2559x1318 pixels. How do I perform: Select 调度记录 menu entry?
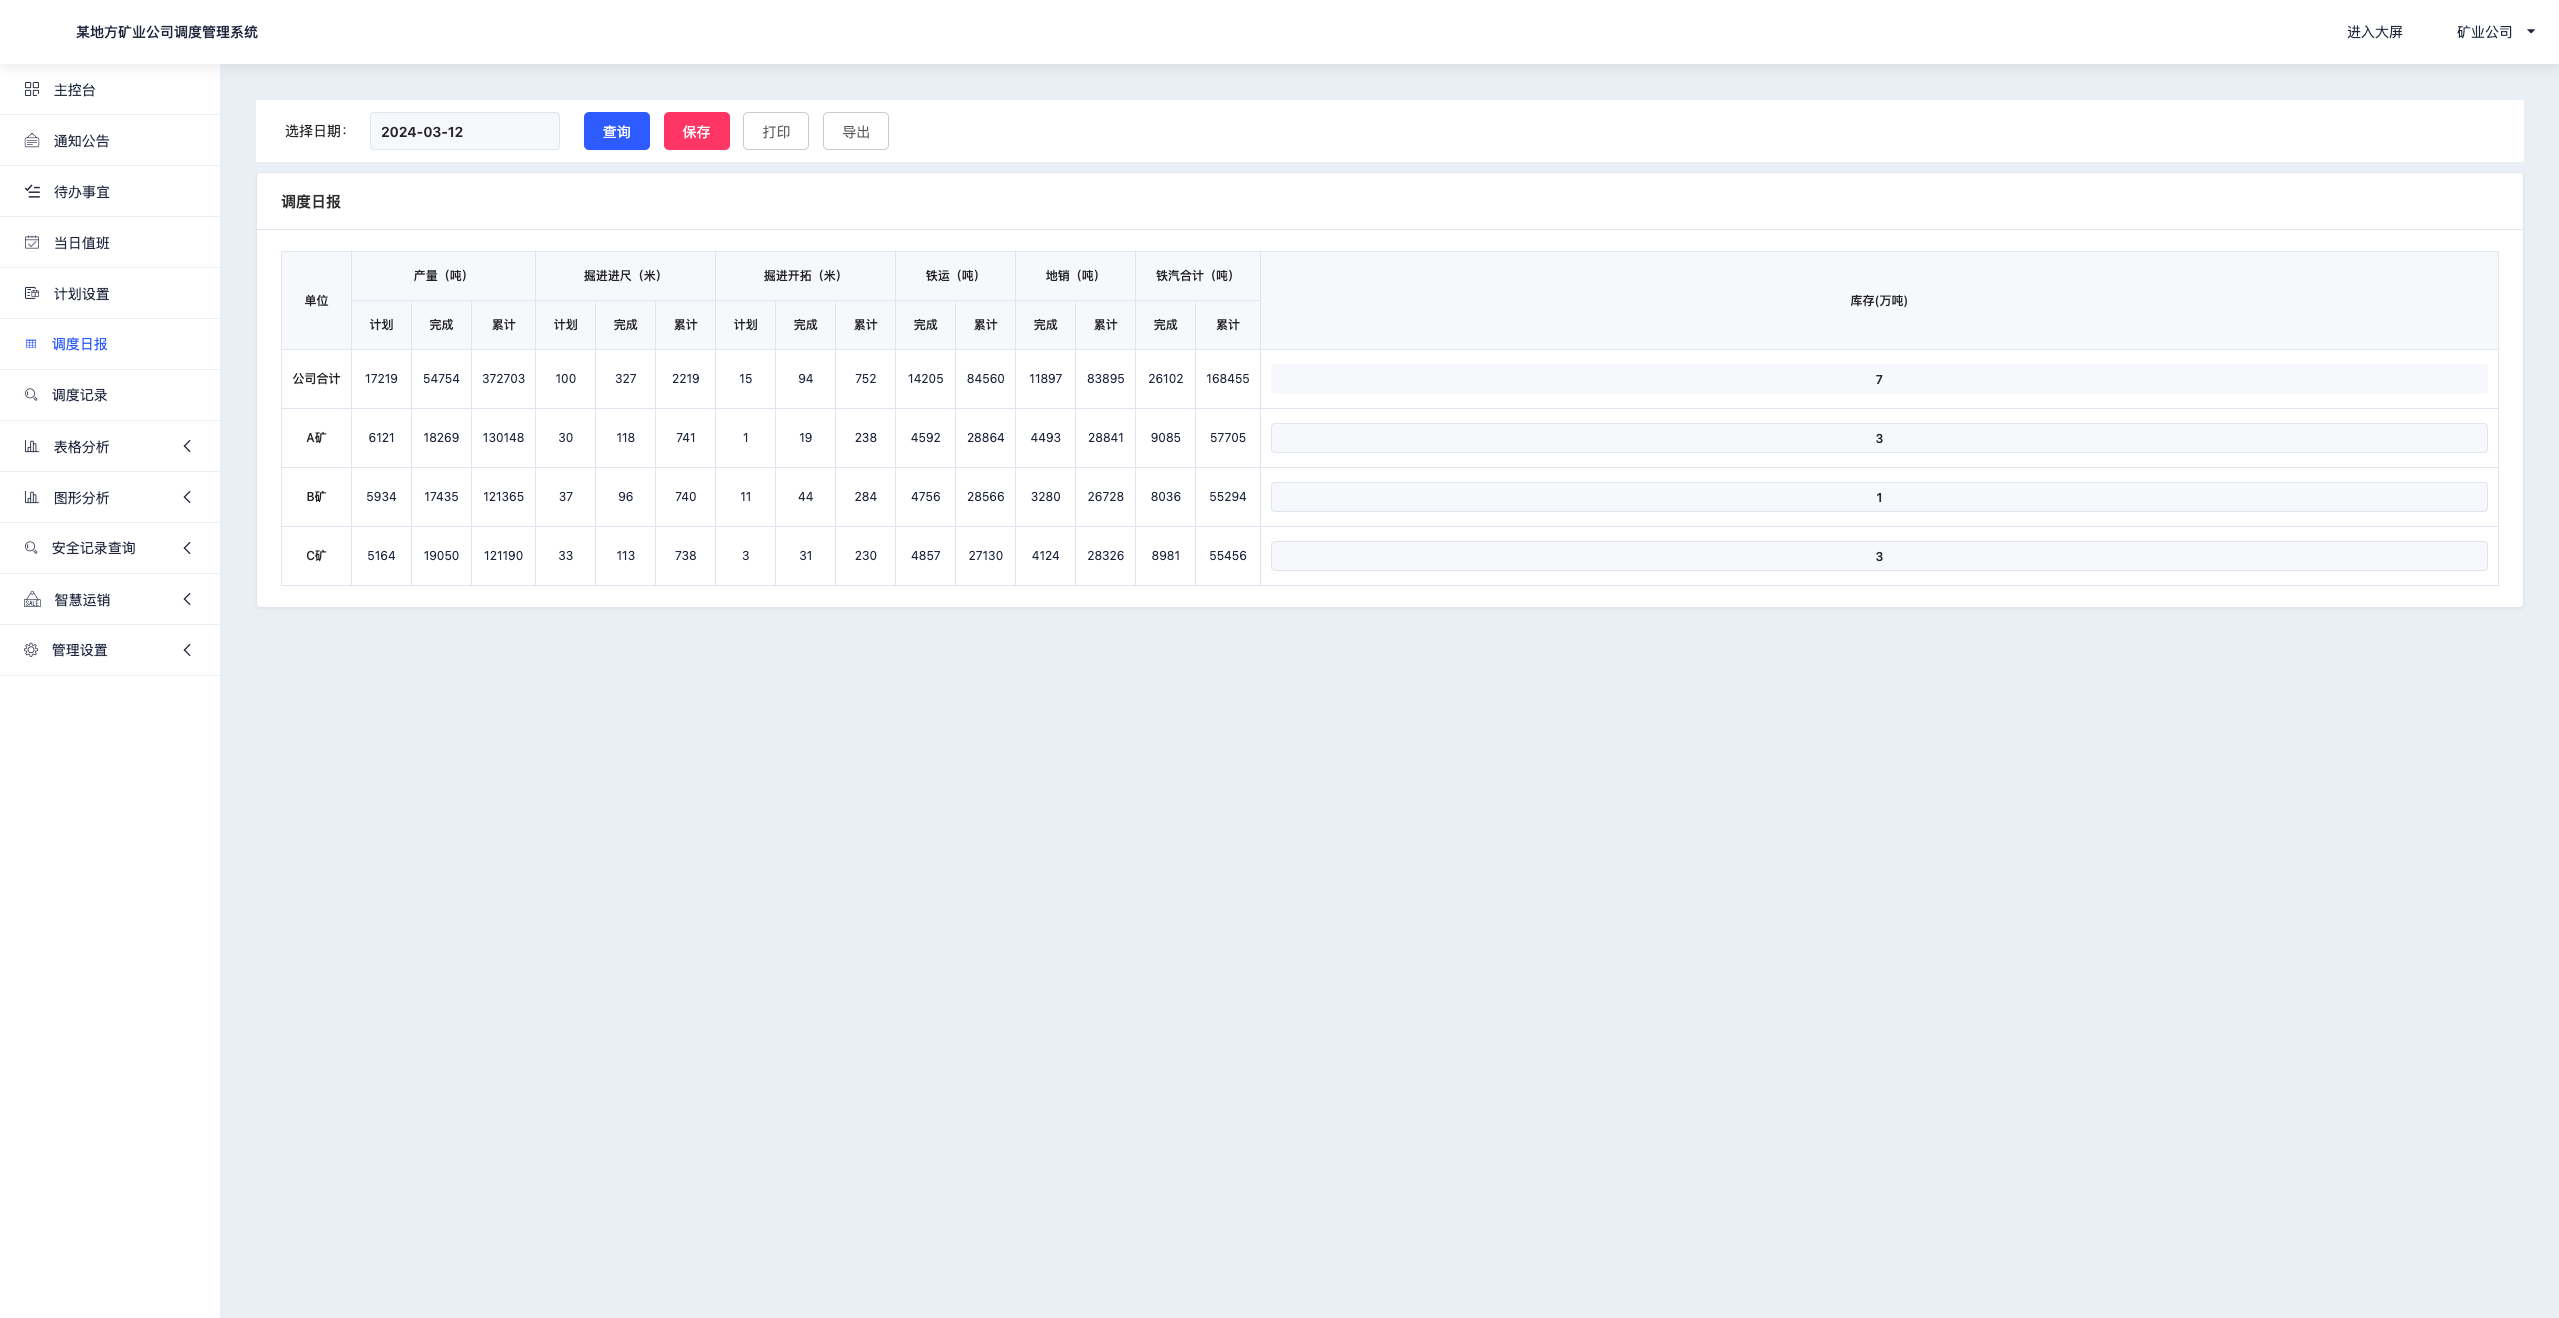click(x=110, y=395)
